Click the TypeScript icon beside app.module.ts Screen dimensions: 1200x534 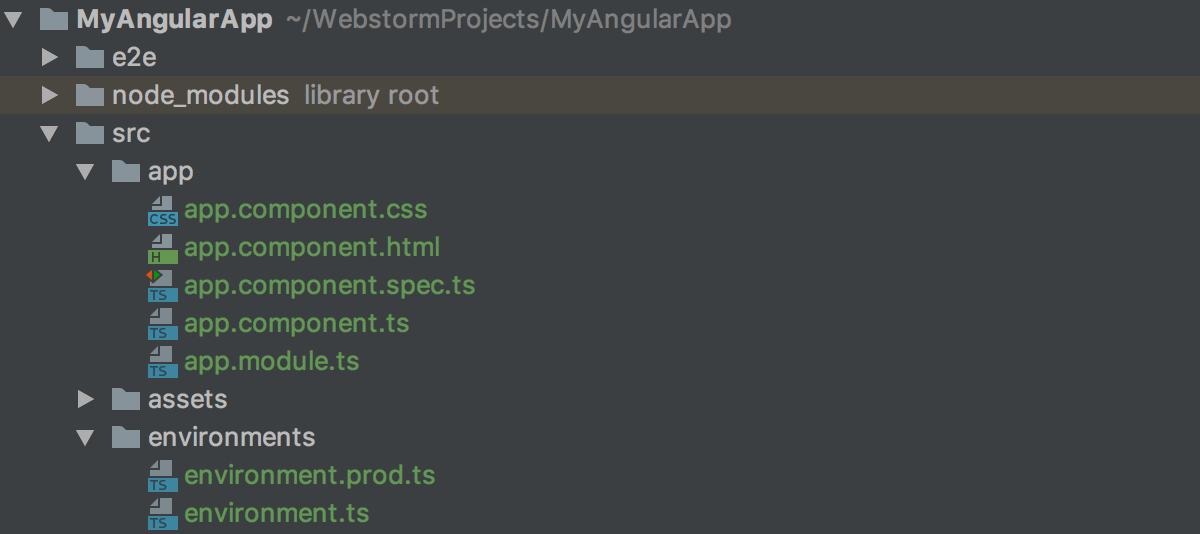[x=162, y=362]
